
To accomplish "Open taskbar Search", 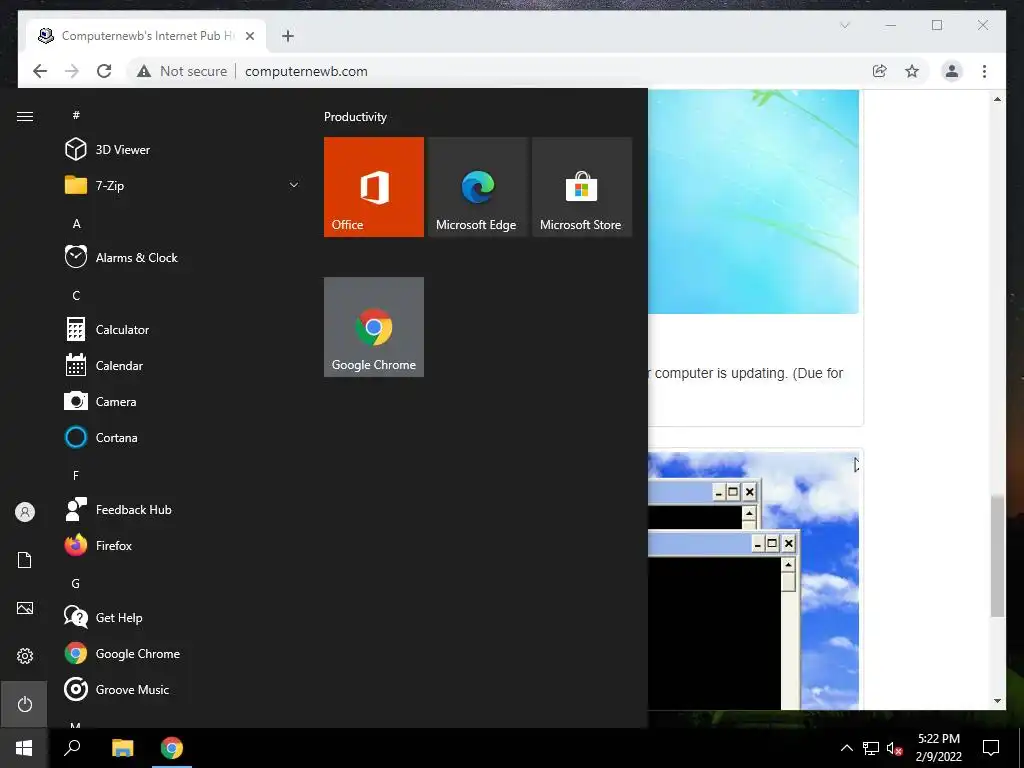I will pyautogui.click(x=72, y=748).
